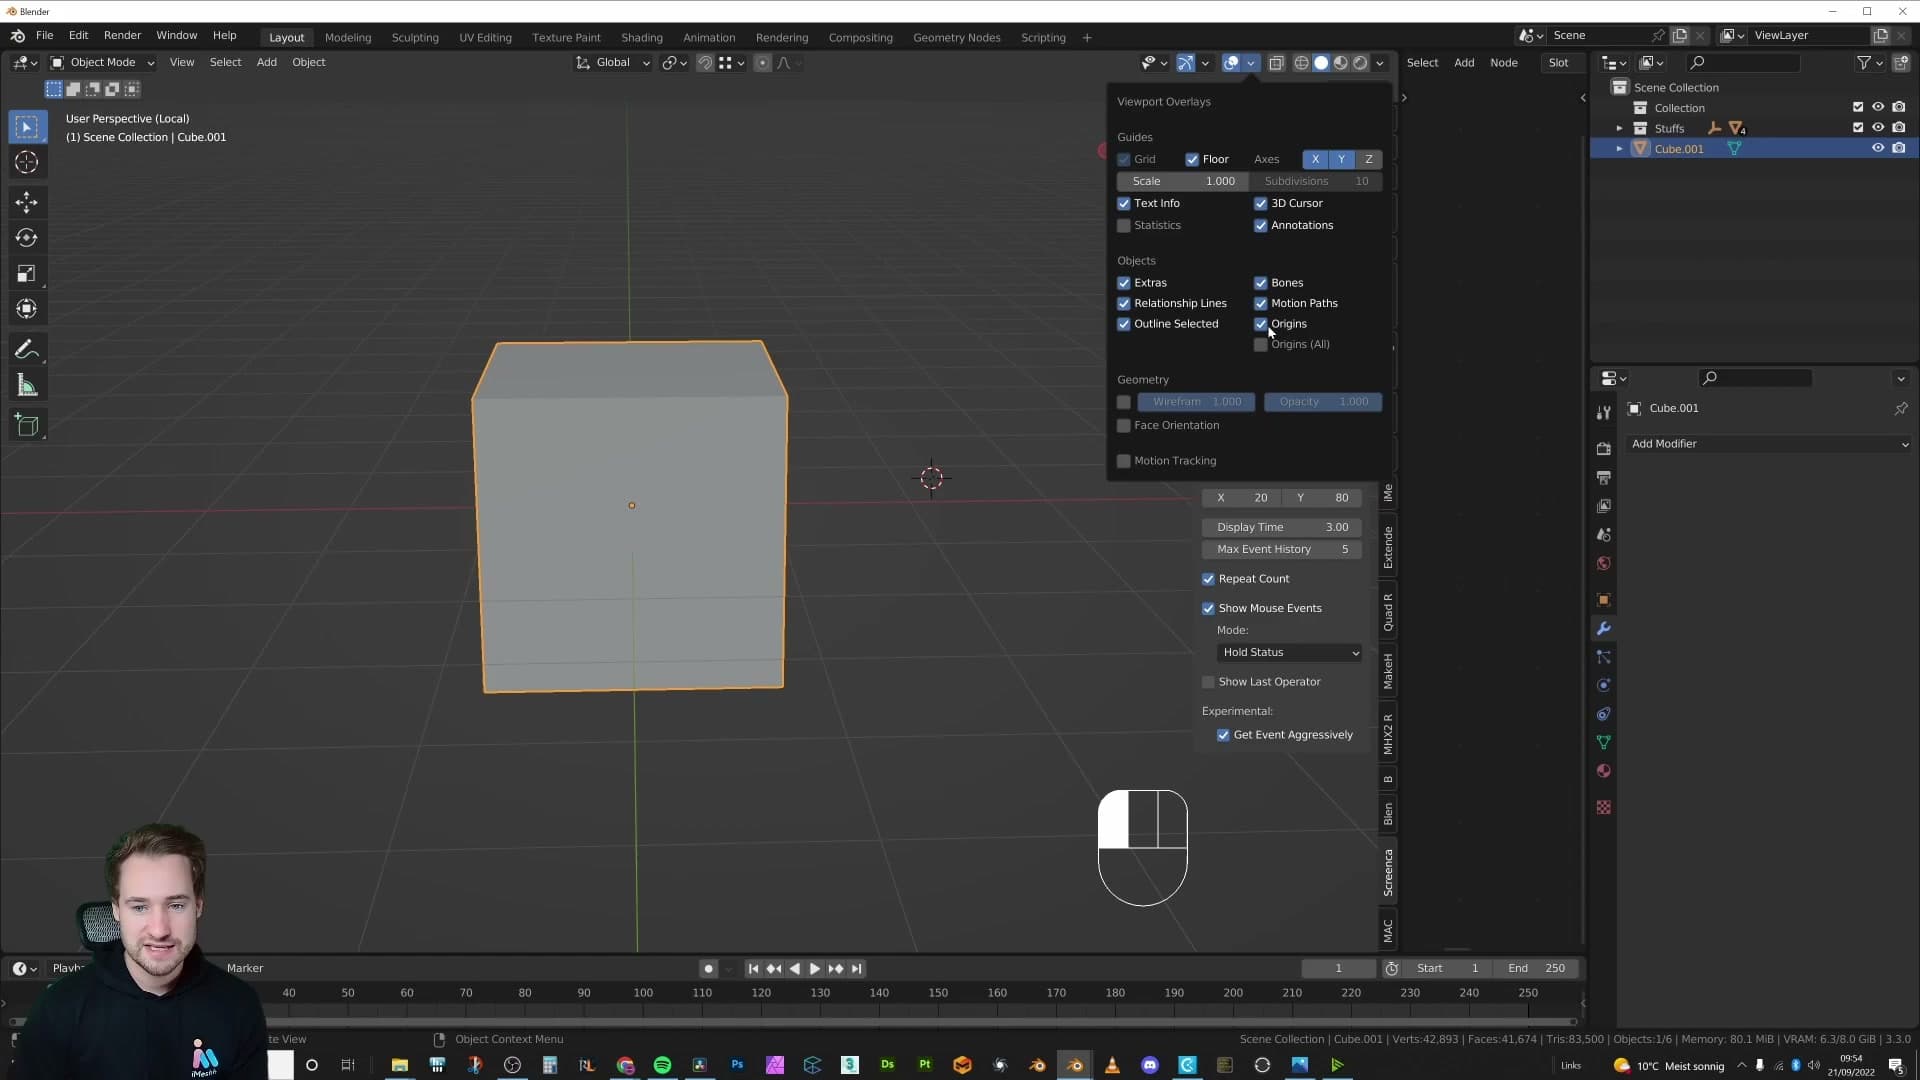Open the View Layer properties tab
1920x1080 pixels.
1604,506
